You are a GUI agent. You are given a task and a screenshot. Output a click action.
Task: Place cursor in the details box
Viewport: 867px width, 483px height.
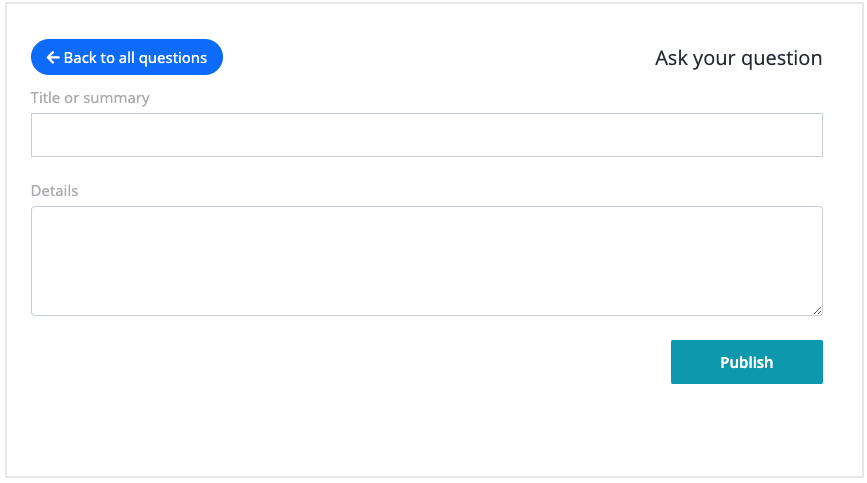point(427,261)
